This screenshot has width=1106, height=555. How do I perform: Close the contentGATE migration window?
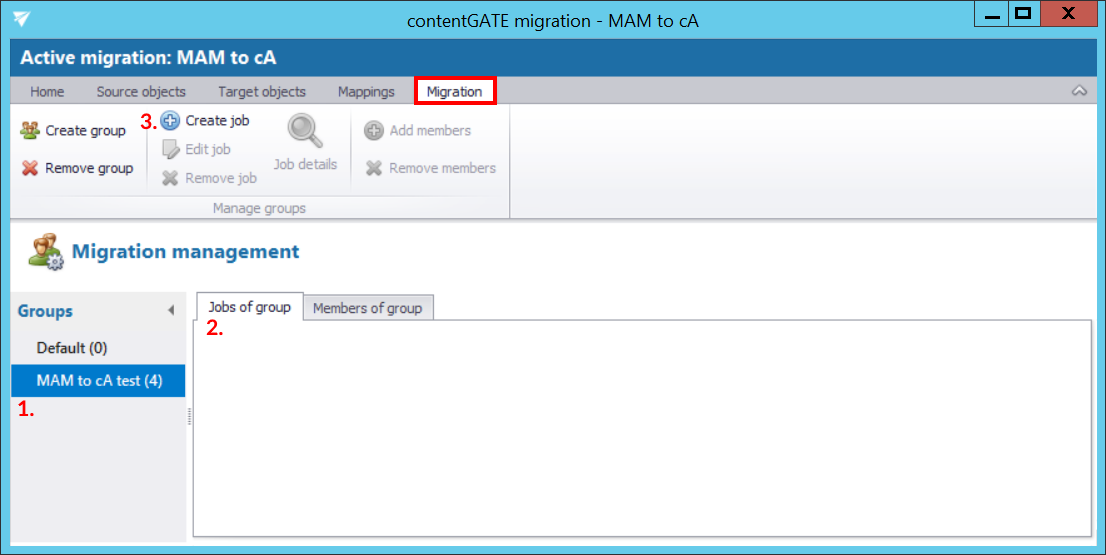[1068, 14]
